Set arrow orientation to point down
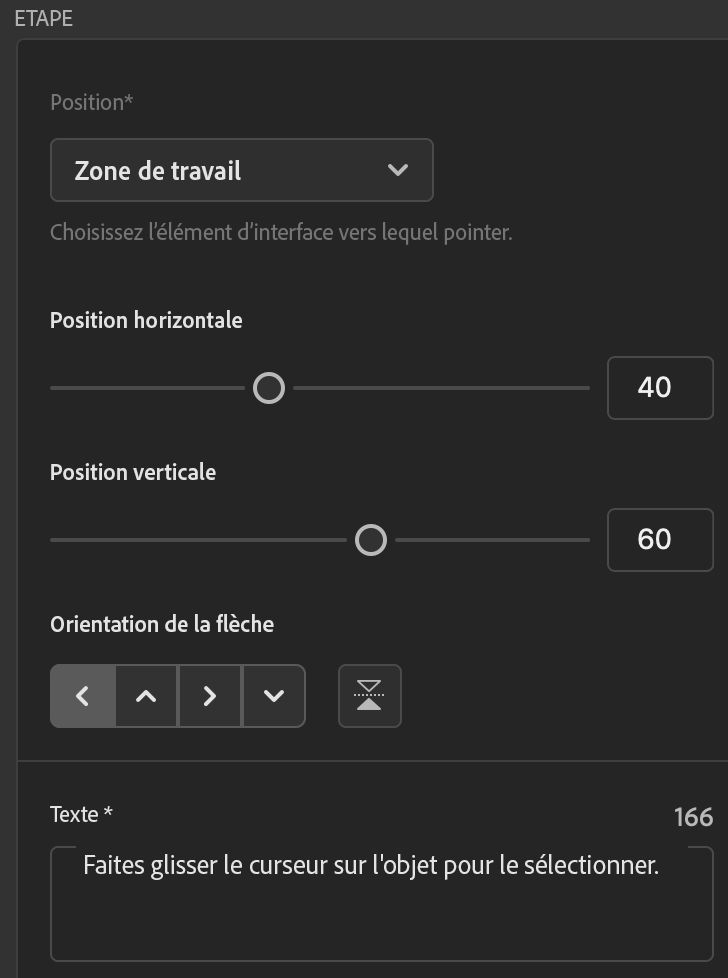728x978 pixels. pyautogui.click(x=273, y=696)
